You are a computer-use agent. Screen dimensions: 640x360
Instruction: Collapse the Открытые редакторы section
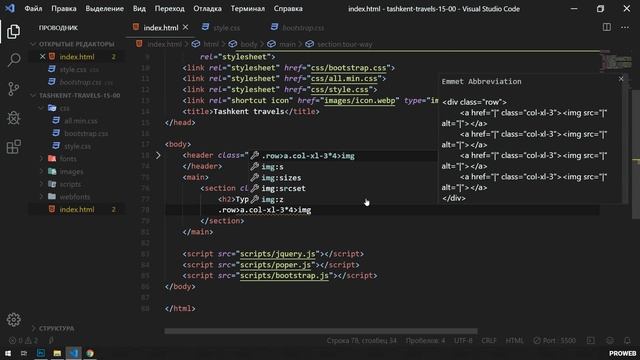[x=76, y=44]
